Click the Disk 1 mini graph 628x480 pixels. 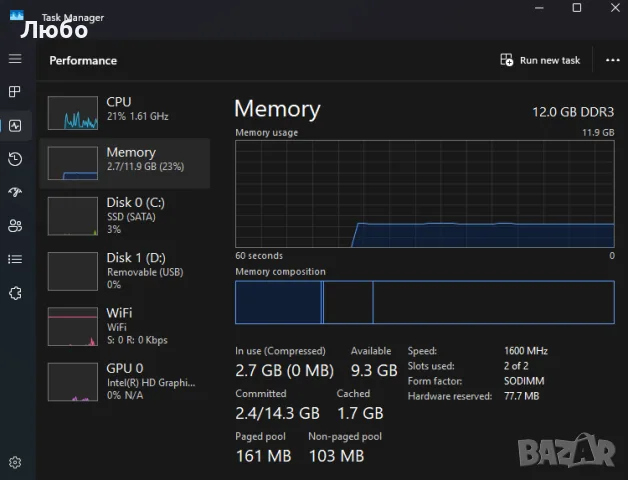point(73,271)
